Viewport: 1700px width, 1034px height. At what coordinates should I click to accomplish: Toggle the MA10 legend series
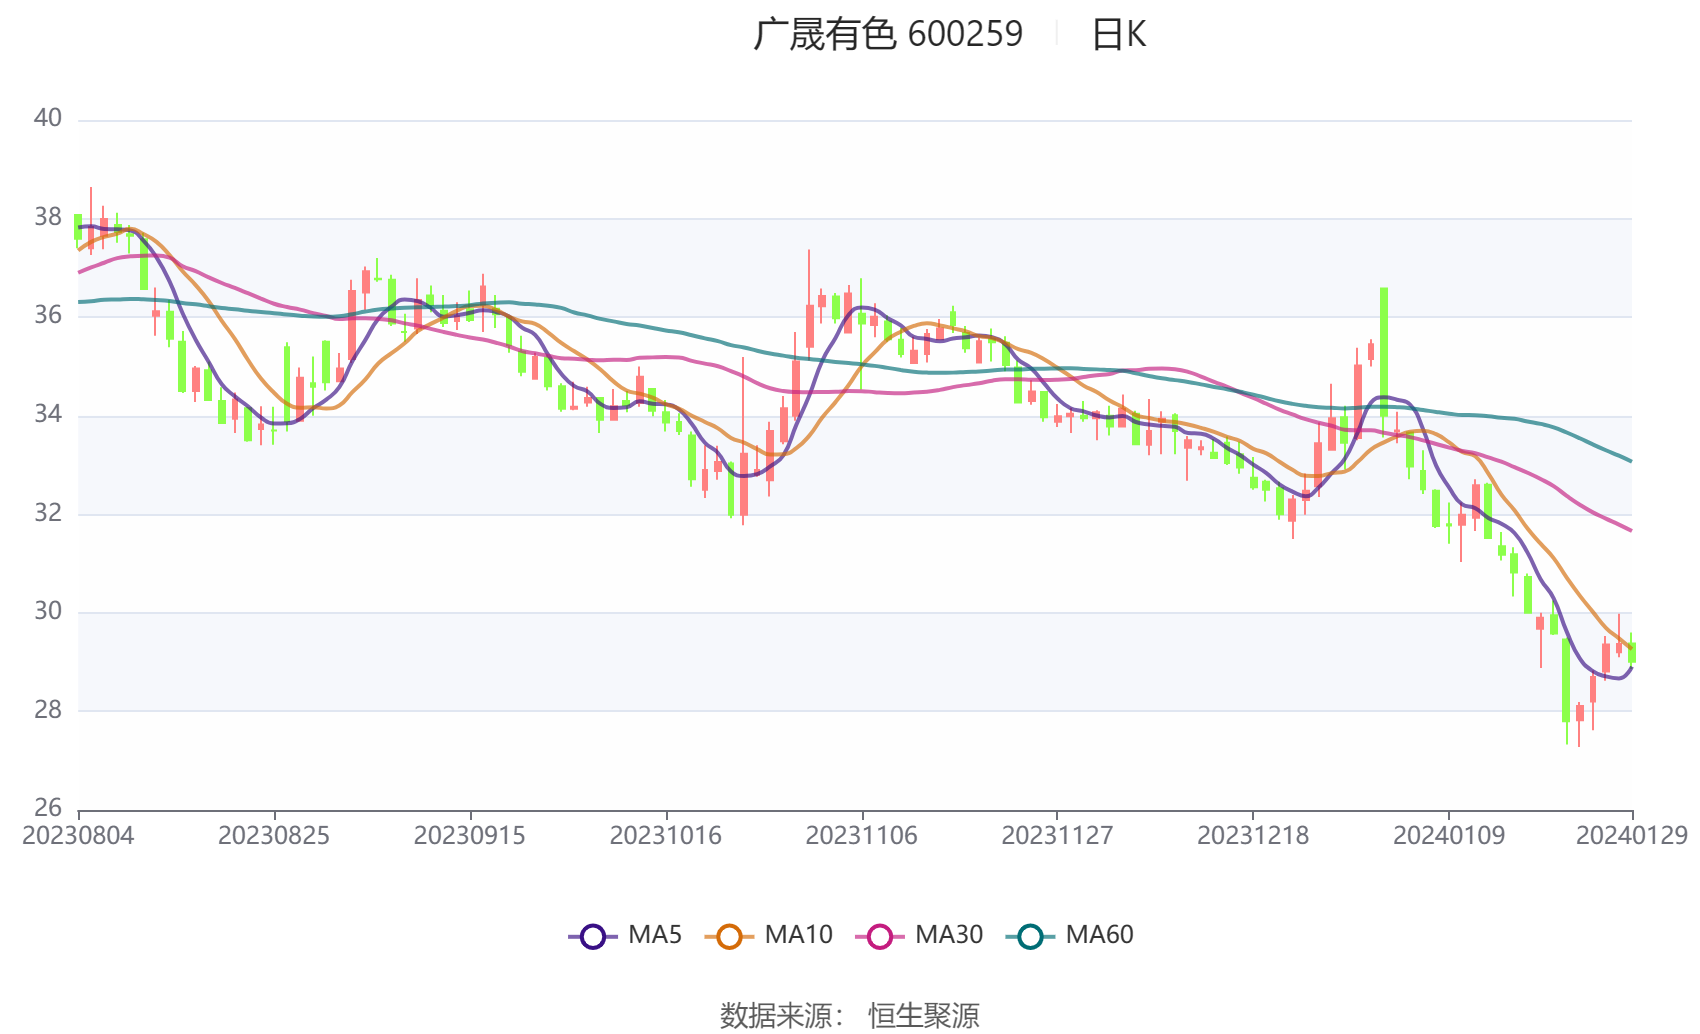pyautogui.click(x=768, y=936)
